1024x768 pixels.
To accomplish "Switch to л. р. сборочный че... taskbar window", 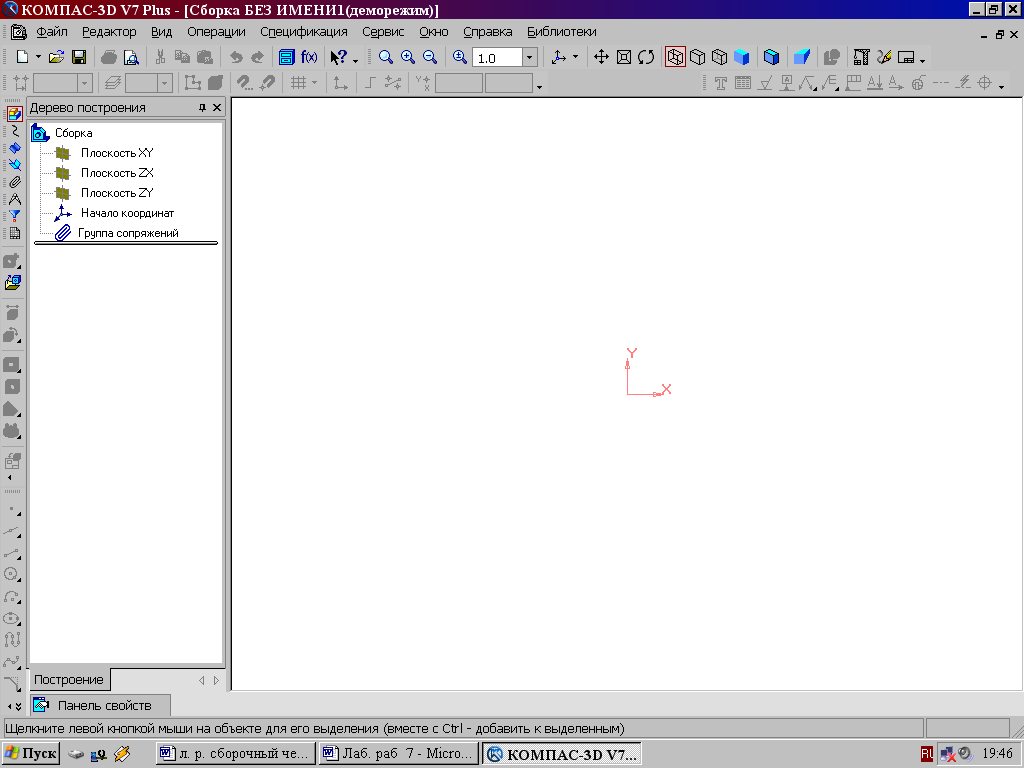I will click(236, 754).
